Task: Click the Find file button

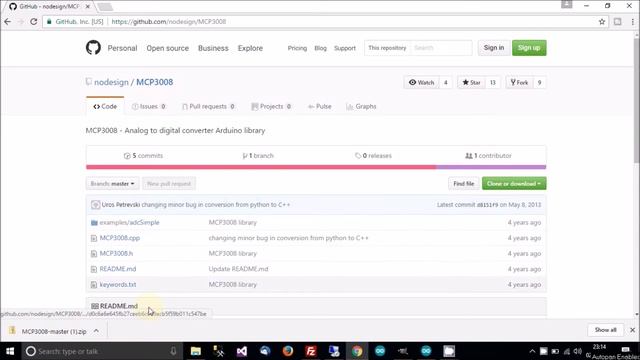Action: [464, 184]
